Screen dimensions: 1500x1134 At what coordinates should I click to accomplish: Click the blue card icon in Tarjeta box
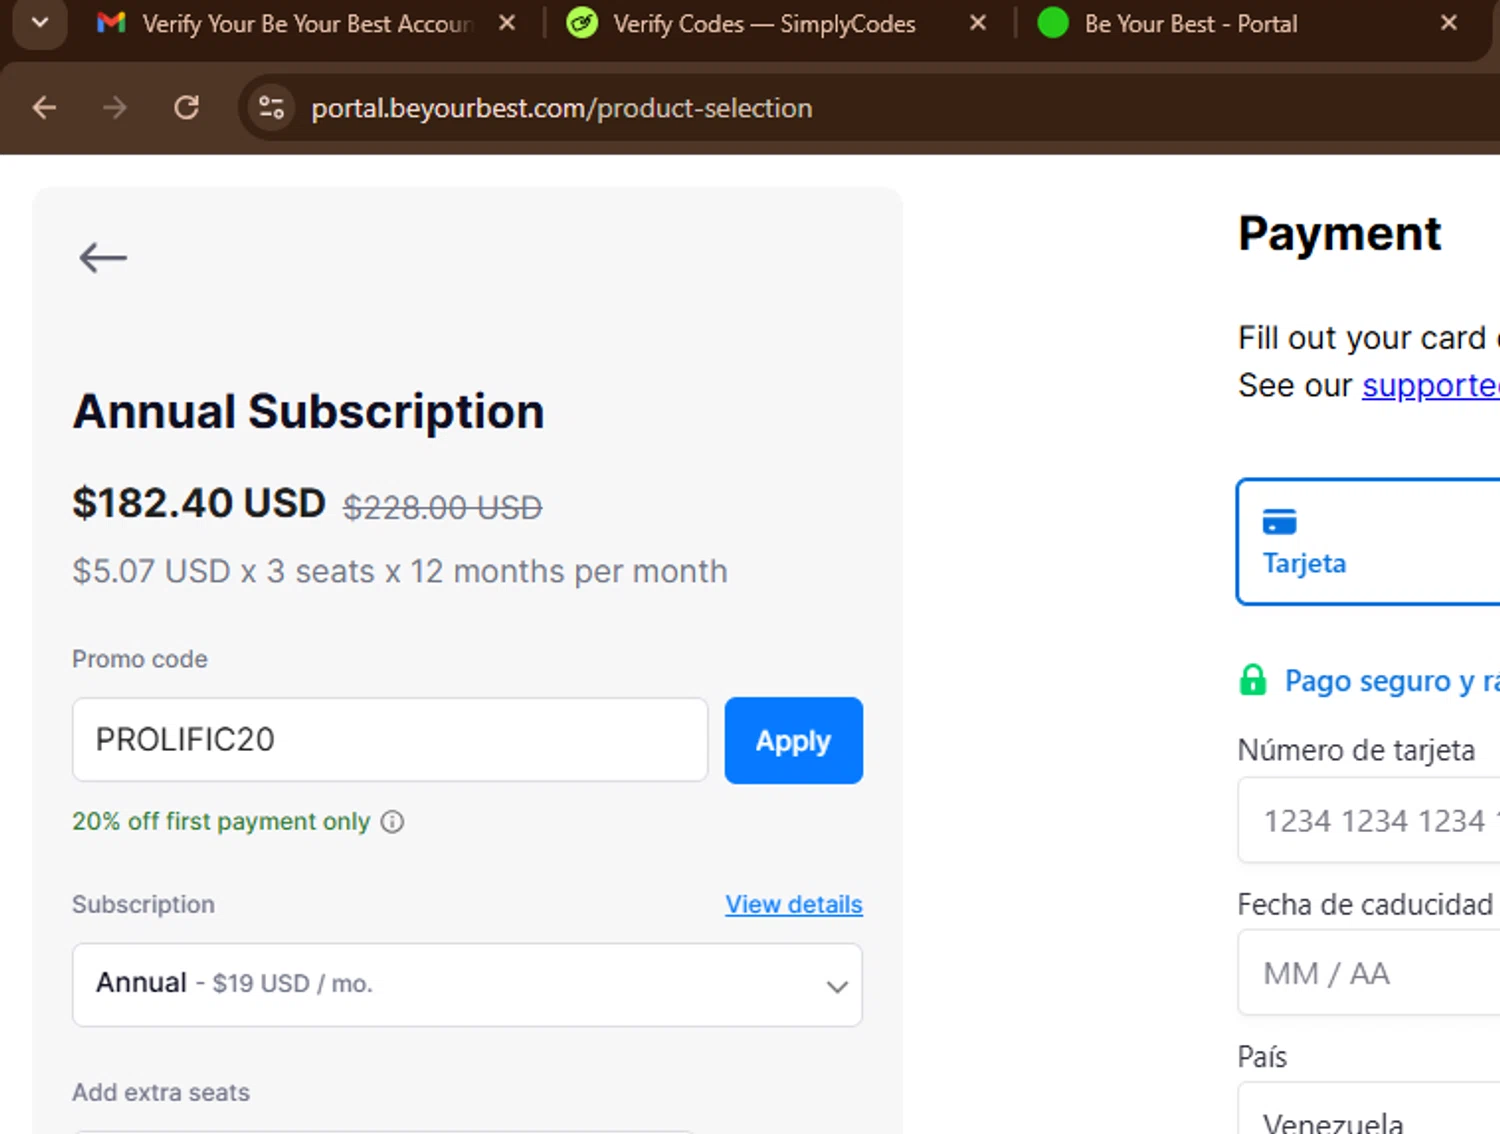pos(1279,522)
